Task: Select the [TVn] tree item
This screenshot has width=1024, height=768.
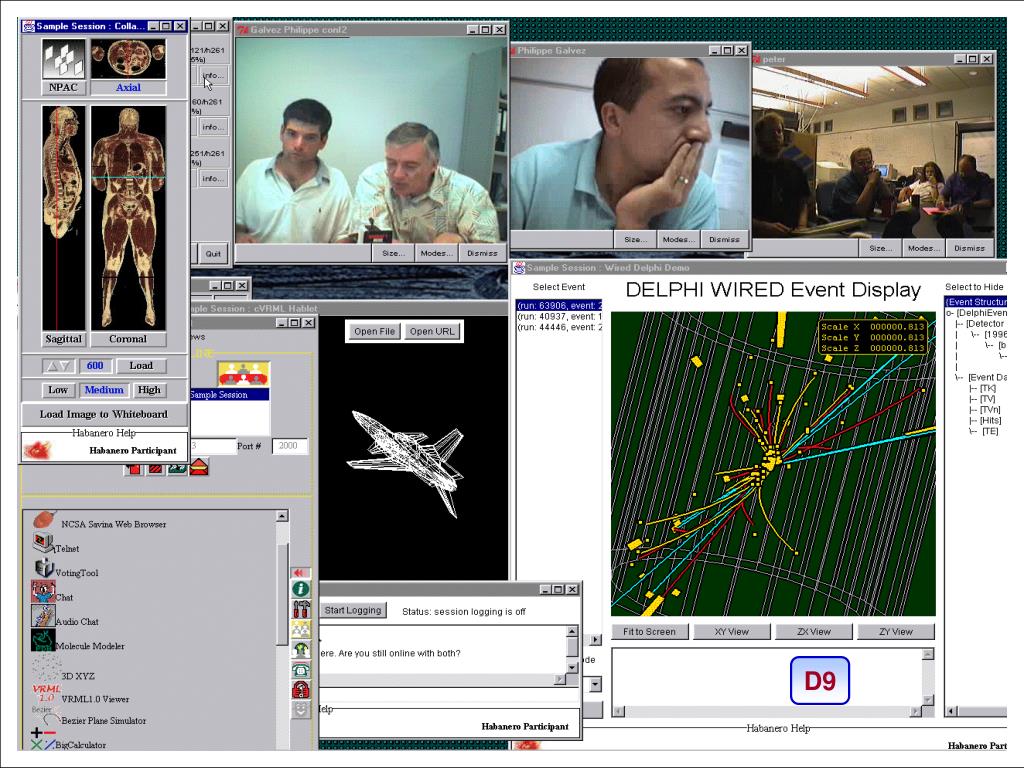Action: (x=991, y=409)
